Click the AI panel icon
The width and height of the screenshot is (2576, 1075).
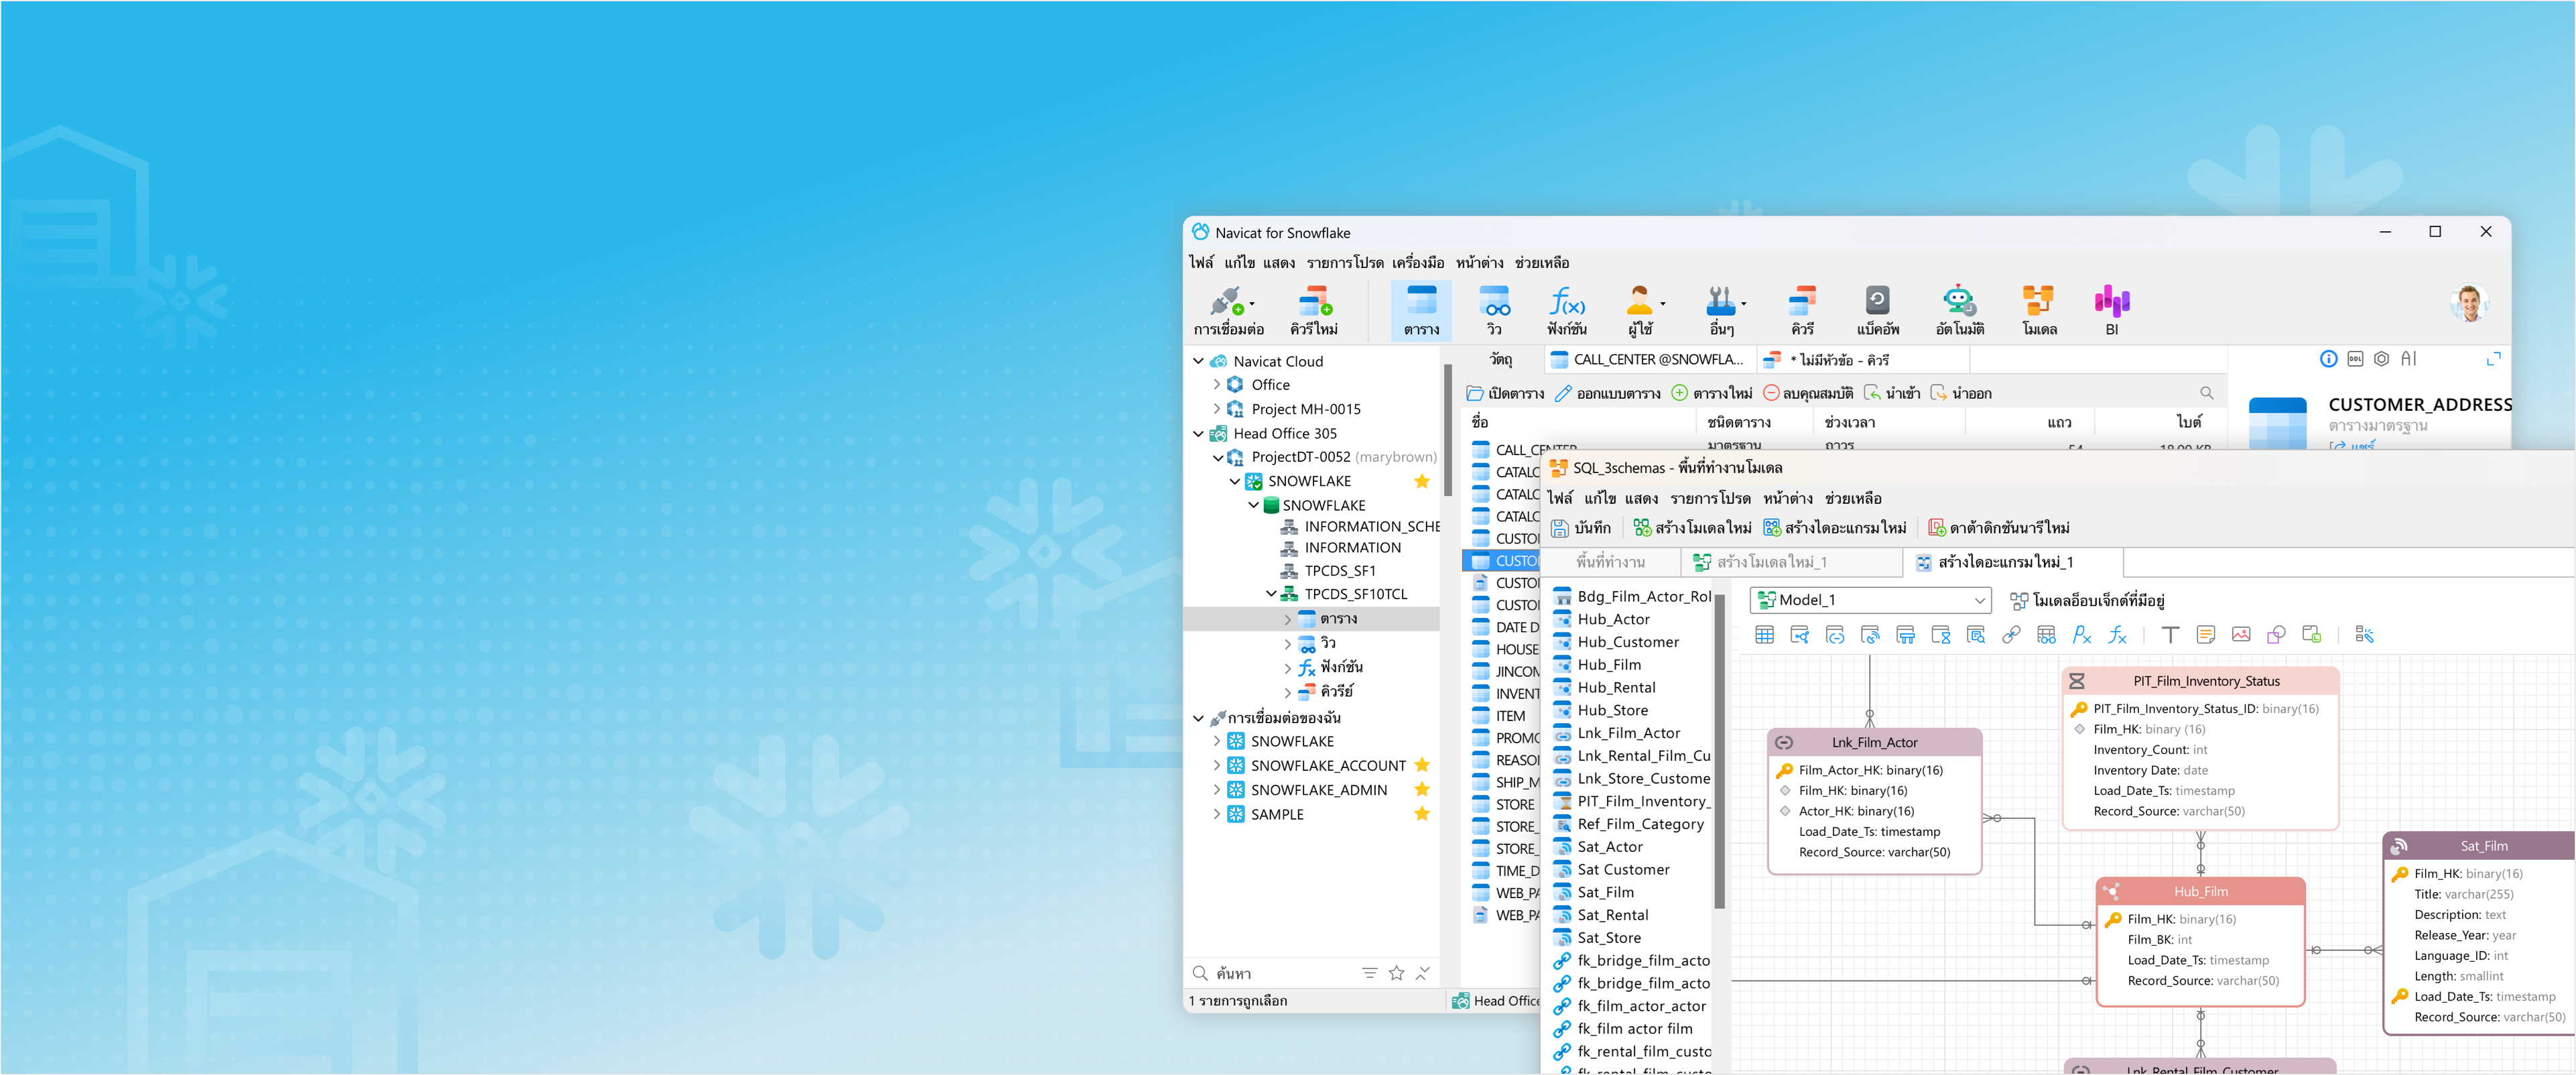tap(2408, 359)
